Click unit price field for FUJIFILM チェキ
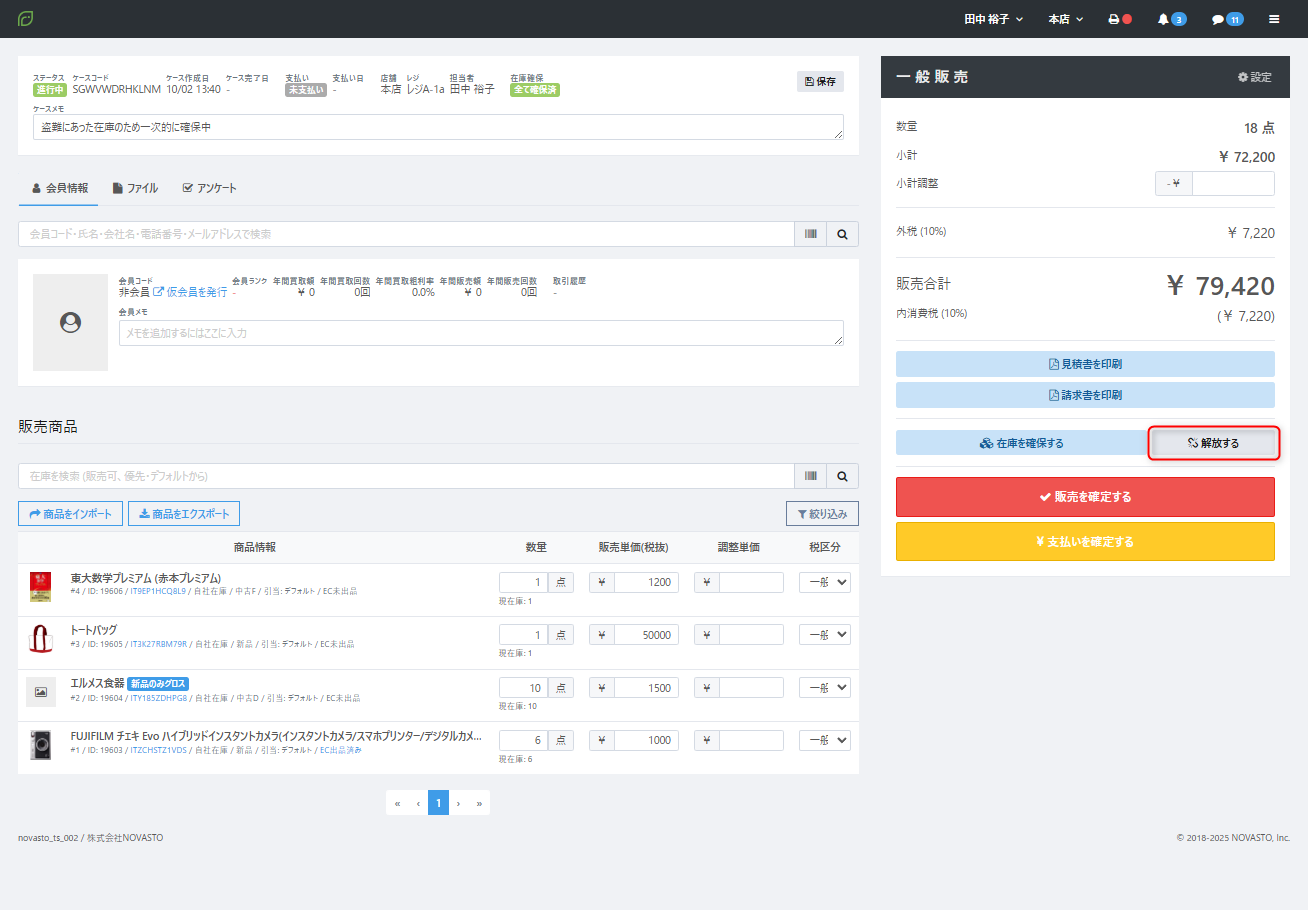This screenshot has height=910, width=1308. [646, 741]
